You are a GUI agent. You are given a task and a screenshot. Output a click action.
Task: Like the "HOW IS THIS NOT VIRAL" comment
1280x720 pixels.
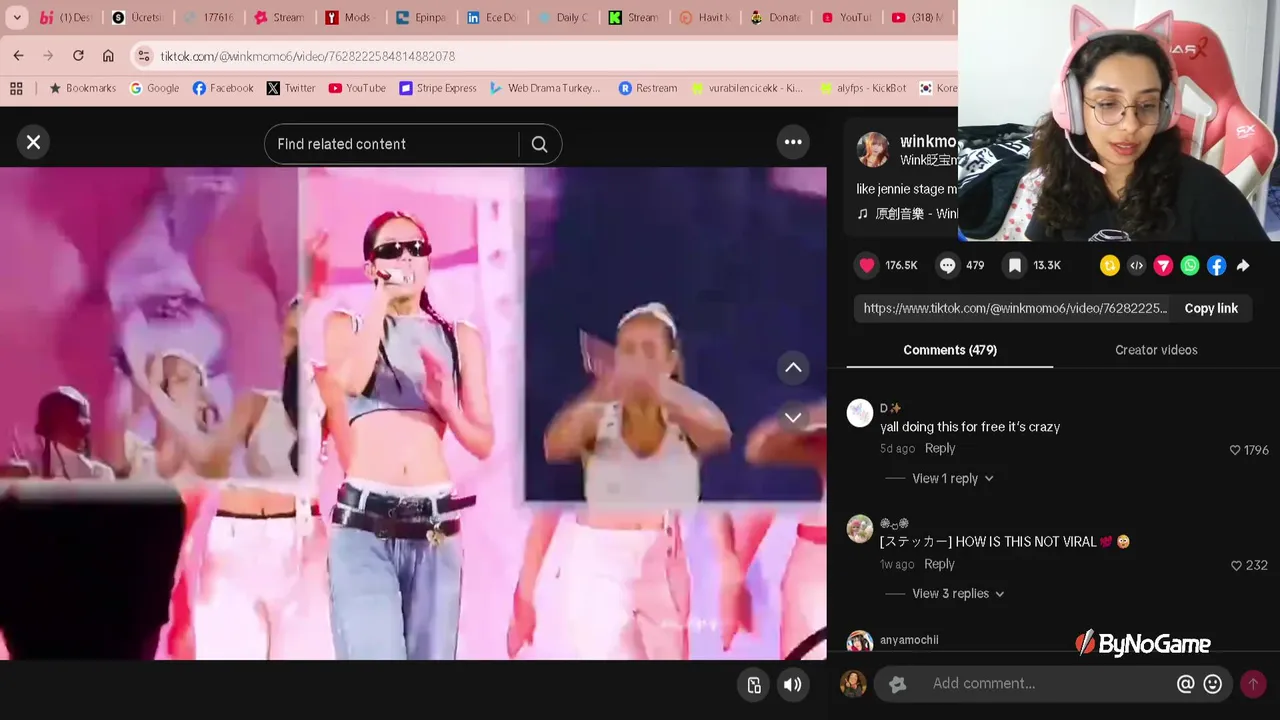(x=1236, y=565)
